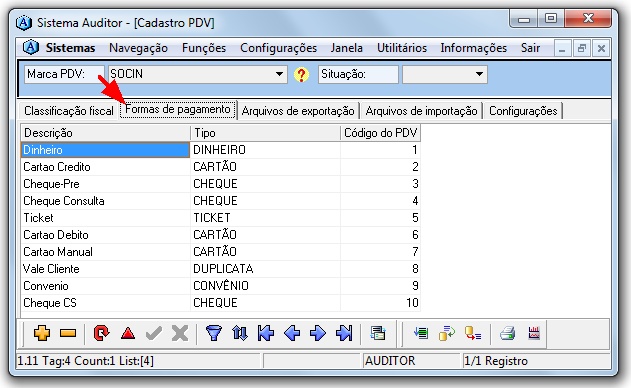The image size is (631, 388).
Task: Select the Cartao Credito row
Action: pyautogui.click(x=221, y=167)
